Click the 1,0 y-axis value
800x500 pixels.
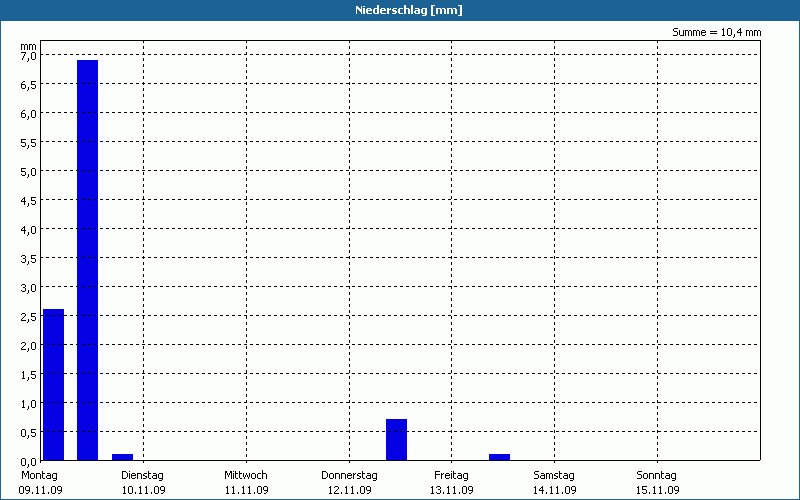(29, 404)
